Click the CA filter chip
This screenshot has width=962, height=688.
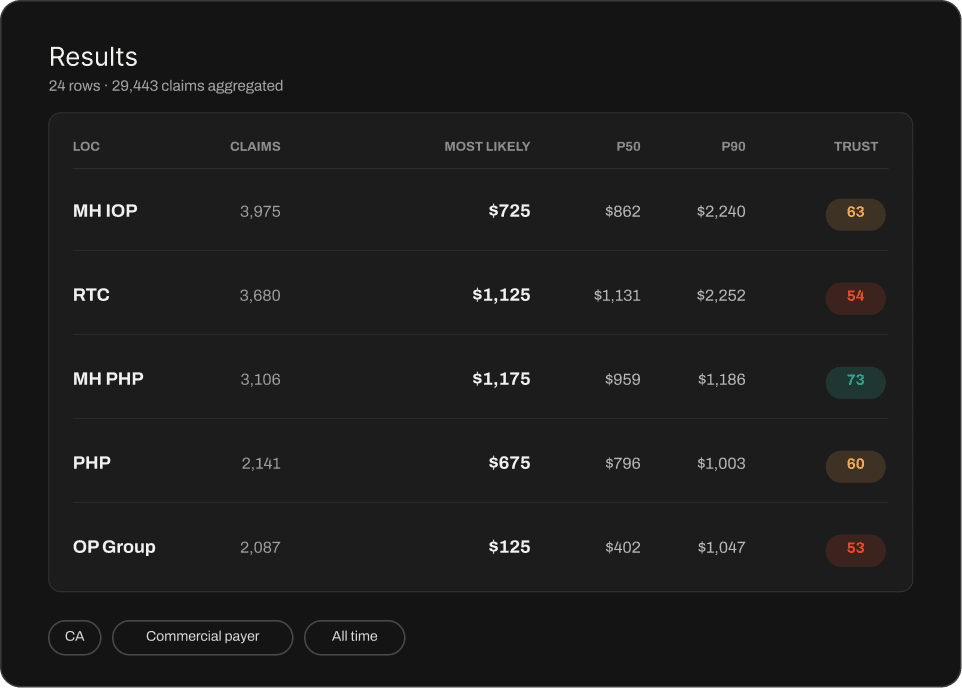75,637
